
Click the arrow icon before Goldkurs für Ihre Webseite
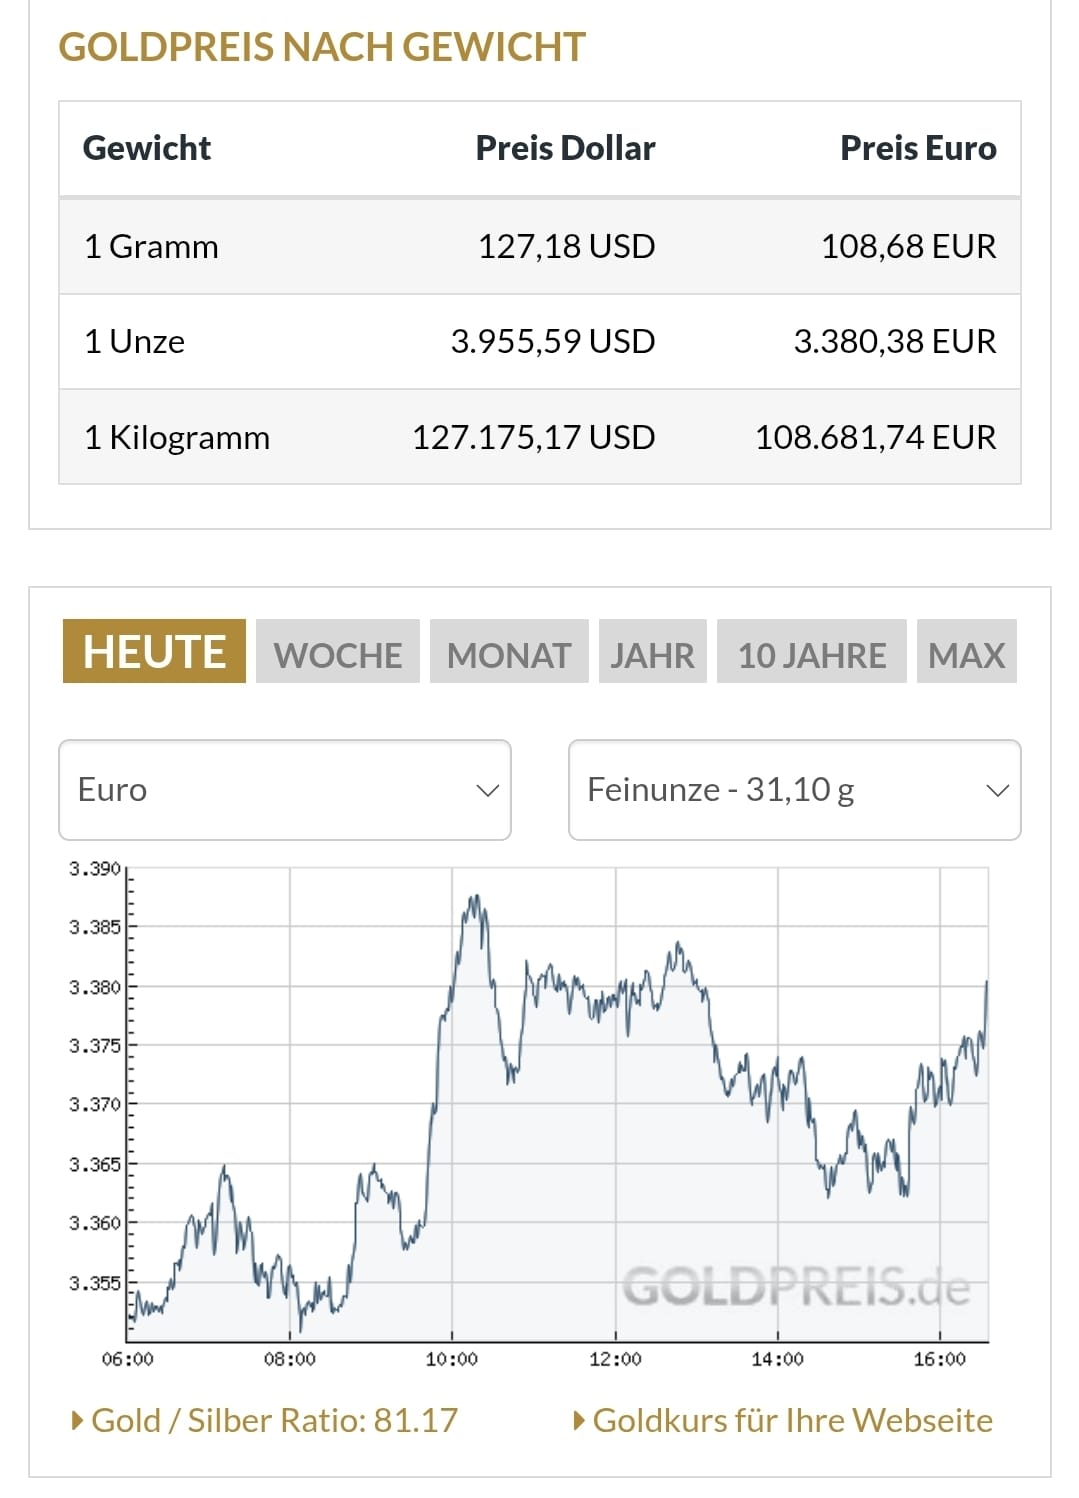(579, 1420)
